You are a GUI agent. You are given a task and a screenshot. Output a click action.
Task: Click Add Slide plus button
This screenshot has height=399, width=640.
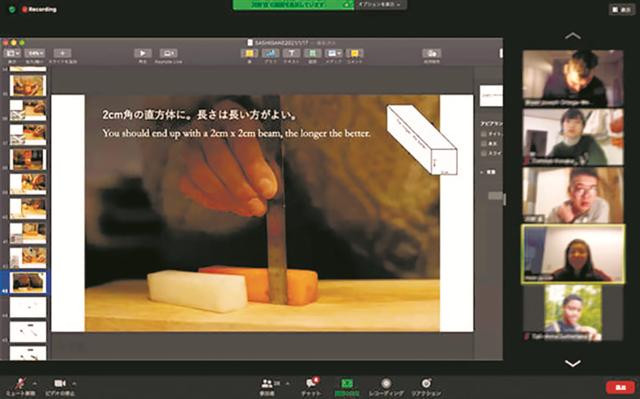pos(62,53)
